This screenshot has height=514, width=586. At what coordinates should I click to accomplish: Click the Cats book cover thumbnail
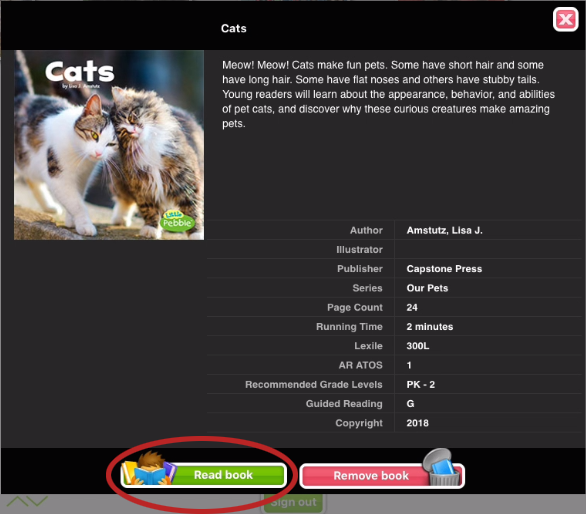click(x=109, y=145)
